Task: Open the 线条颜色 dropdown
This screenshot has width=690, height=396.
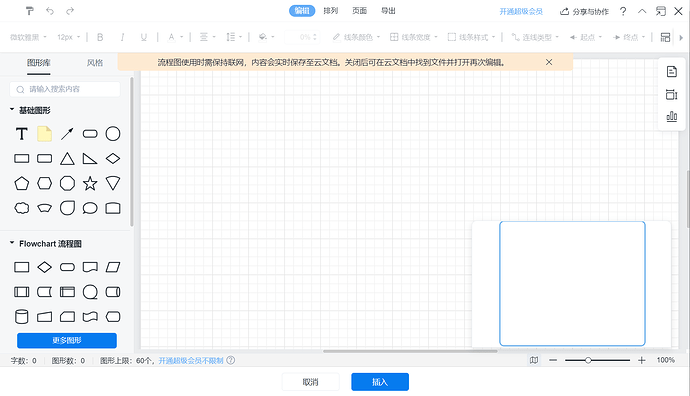Action: [356, 37]
